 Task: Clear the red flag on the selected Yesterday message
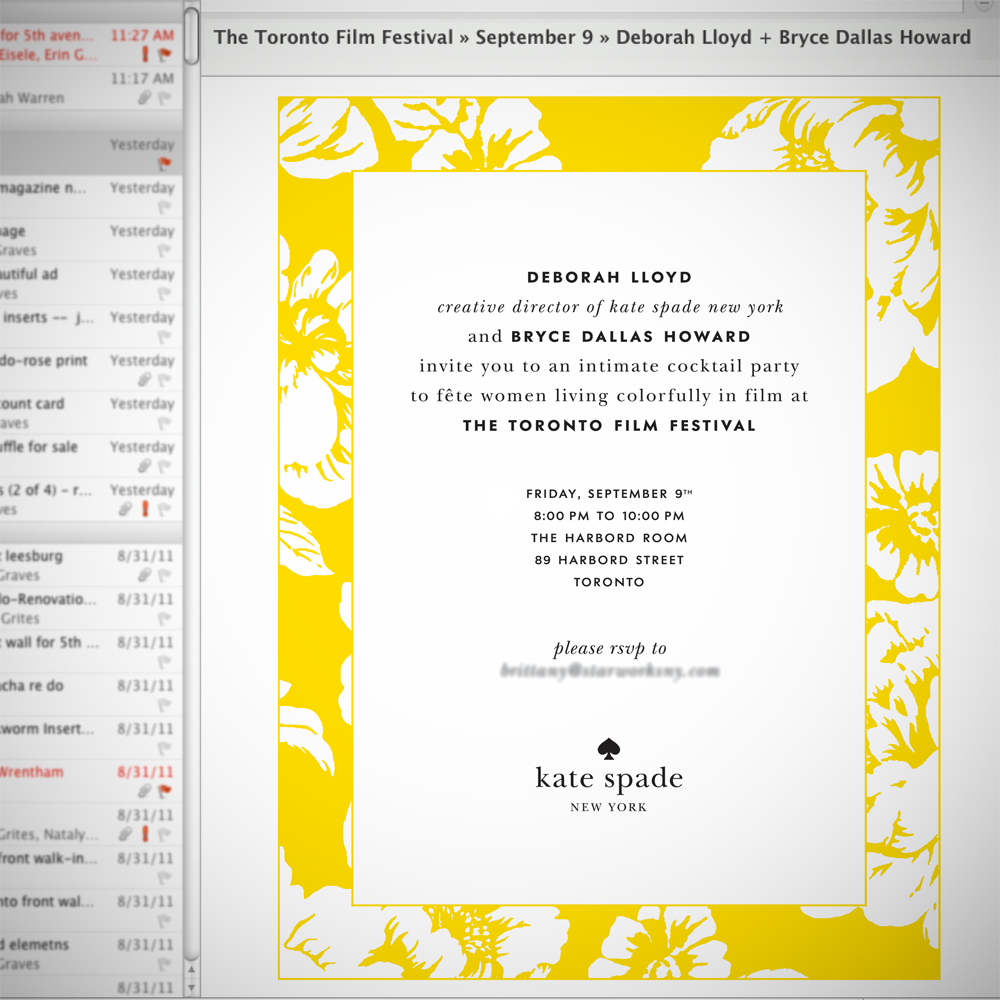pyautogui.click(x=165, y=164)
